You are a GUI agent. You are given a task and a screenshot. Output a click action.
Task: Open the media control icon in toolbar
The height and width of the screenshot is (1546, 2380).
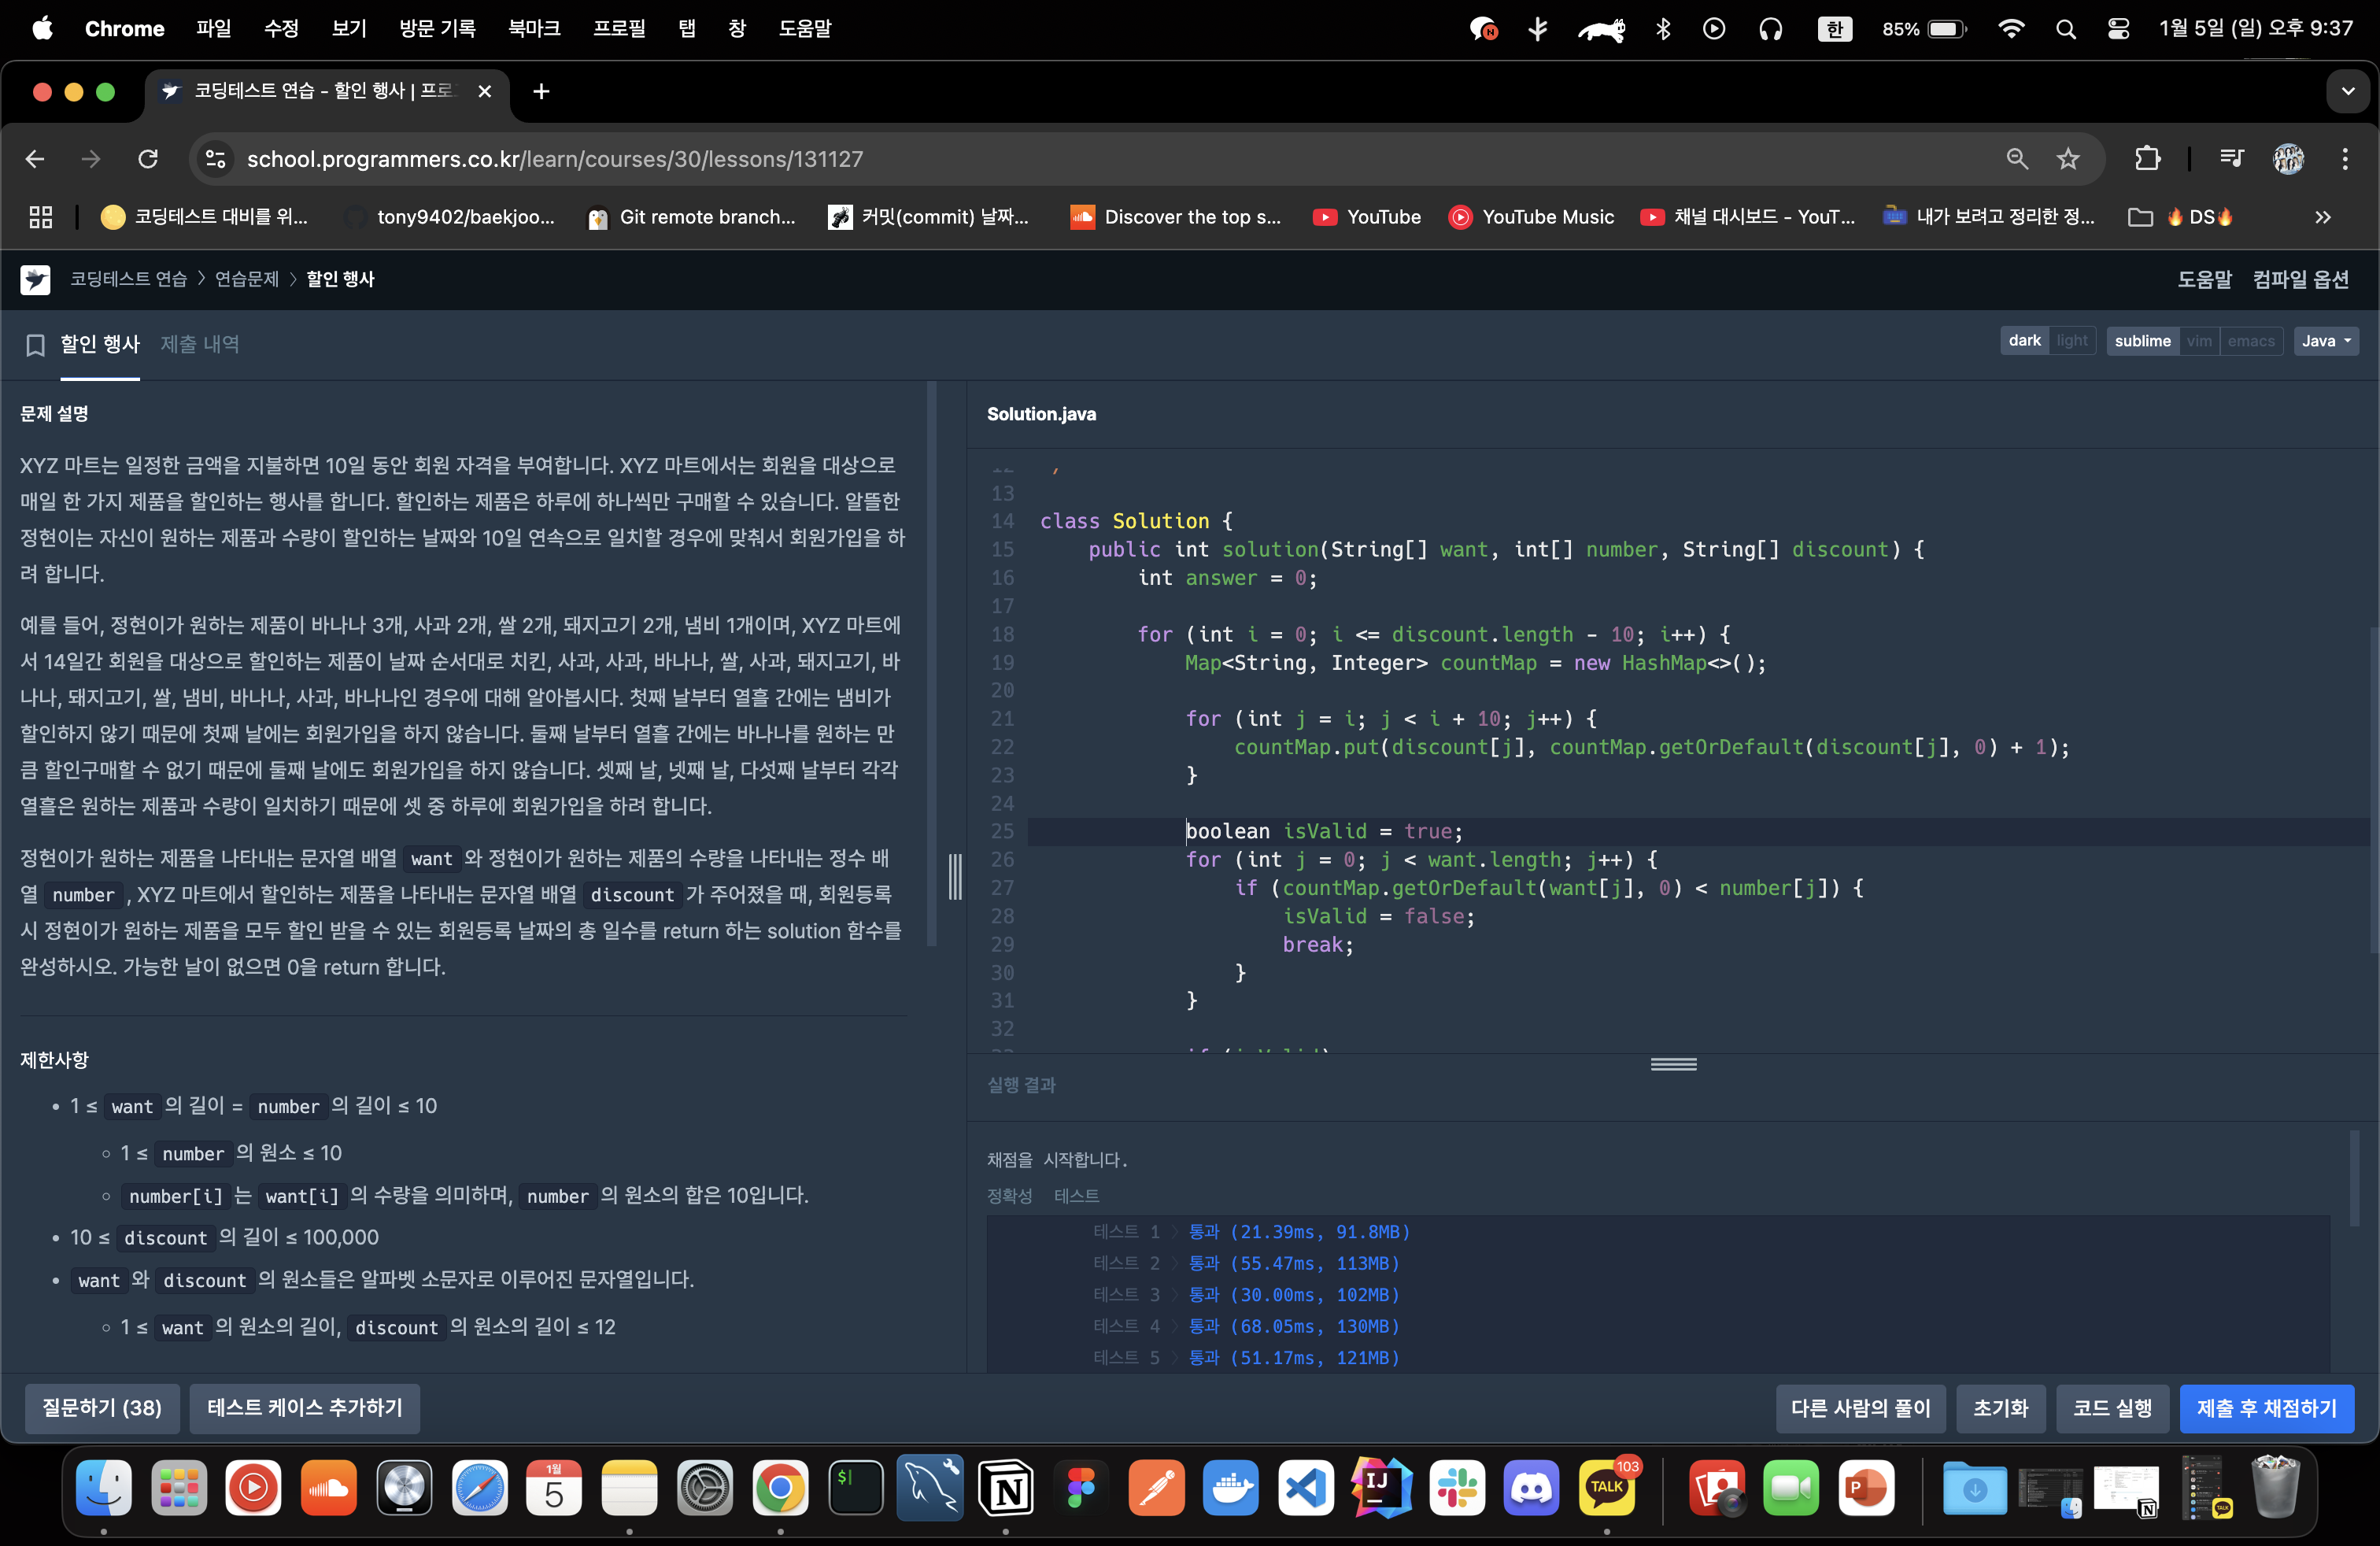click(2231, 159)
